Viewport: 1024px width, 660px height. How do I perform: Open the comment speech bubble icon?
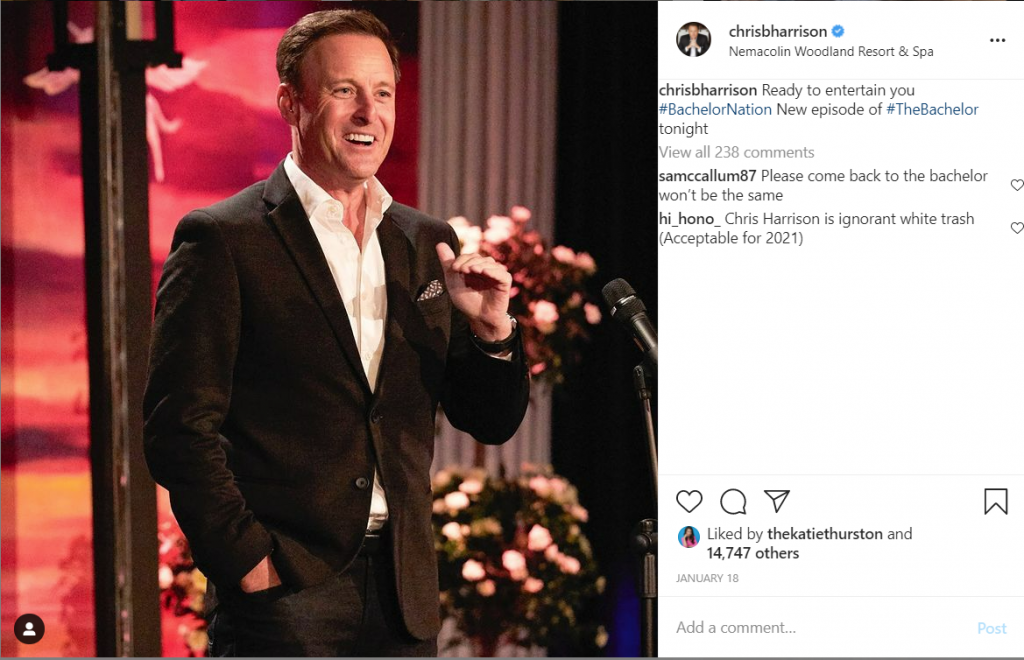pyautogui.click(x=733, y=501)
